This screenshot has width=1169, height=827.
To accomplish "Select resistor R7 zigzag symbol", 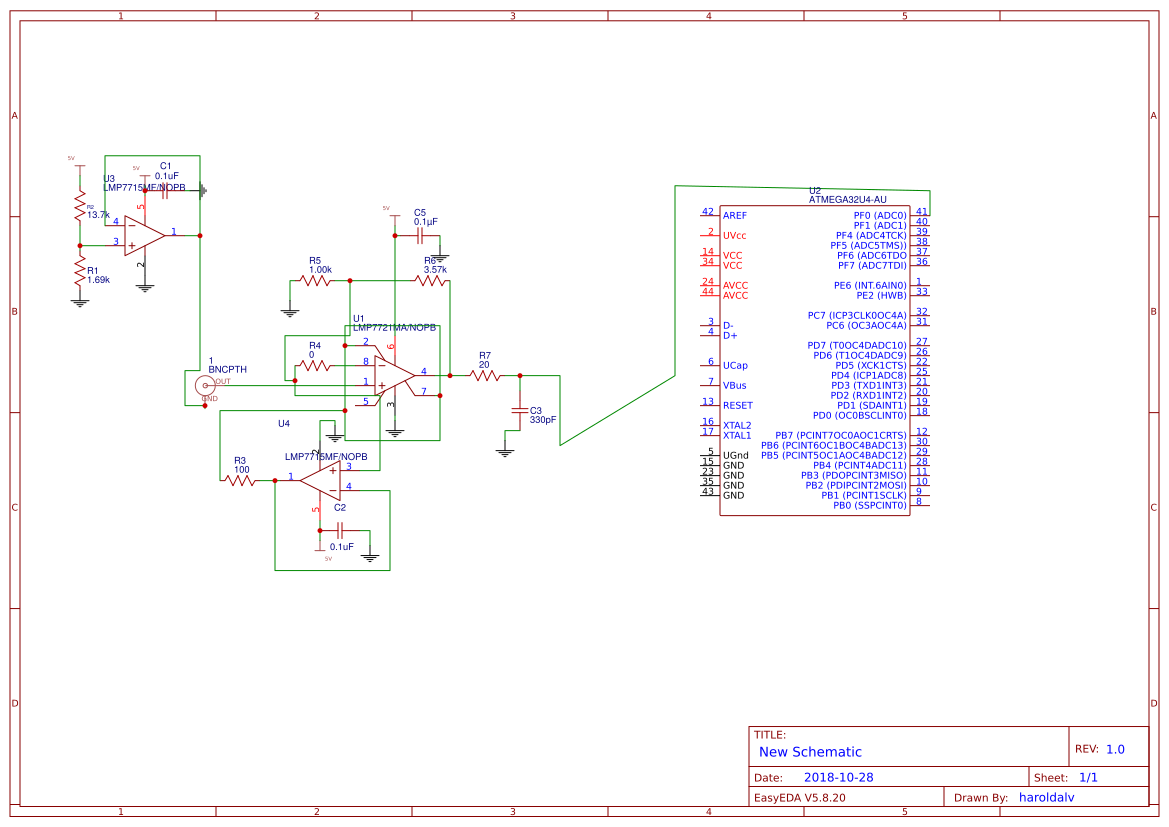I will 485,375.
